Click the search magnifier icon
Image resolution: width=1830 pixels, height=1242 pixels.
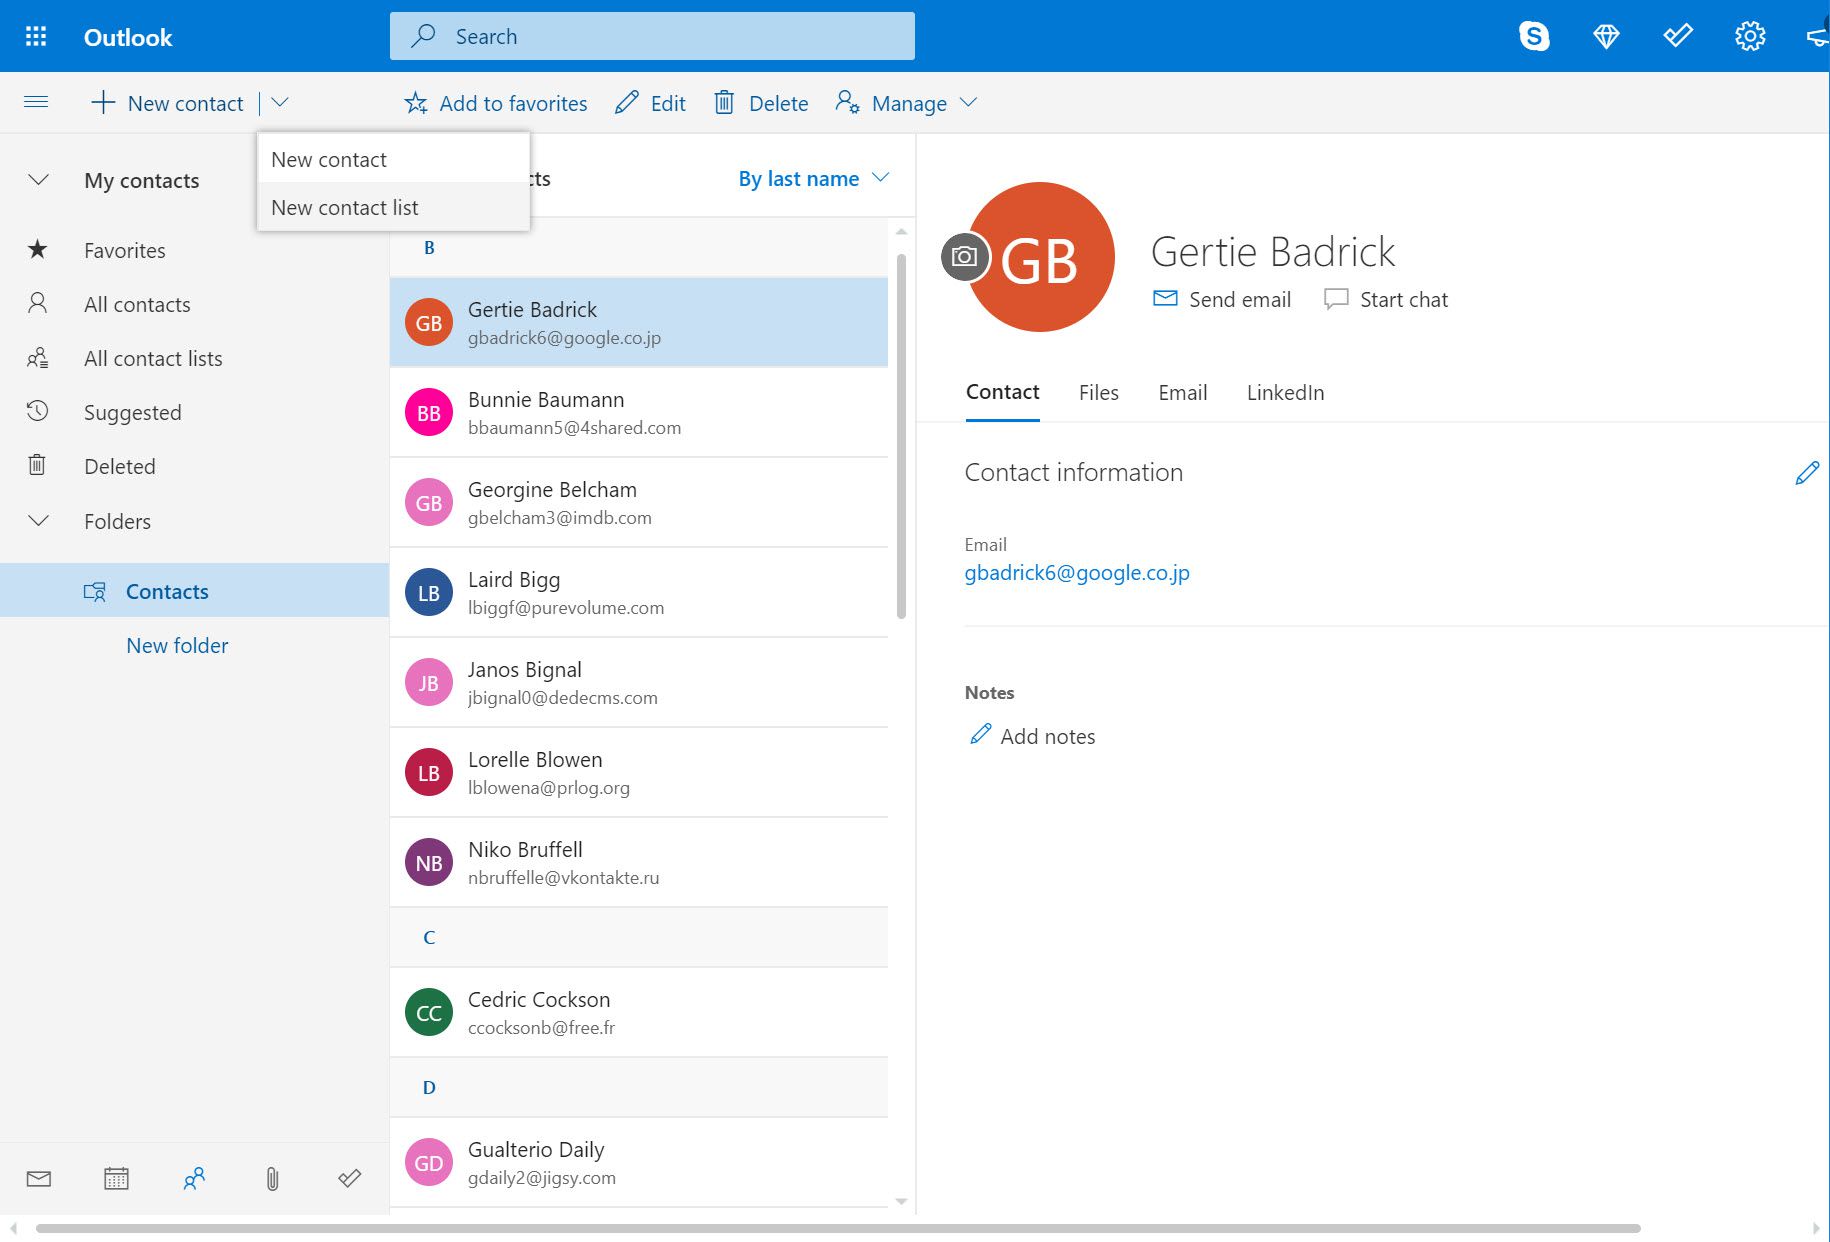click(x=424, y=36)
